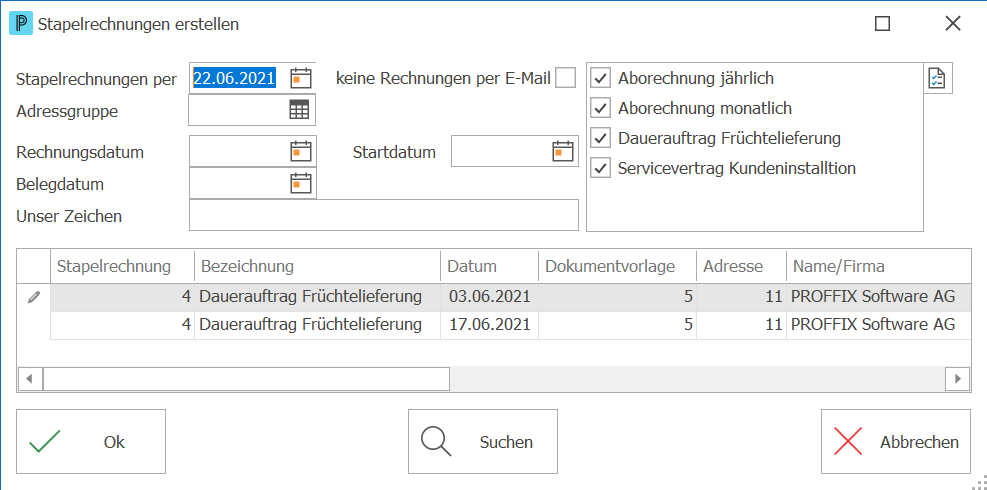
Task: Select the row dated 03.06.2021
Action: pos(510,297)
